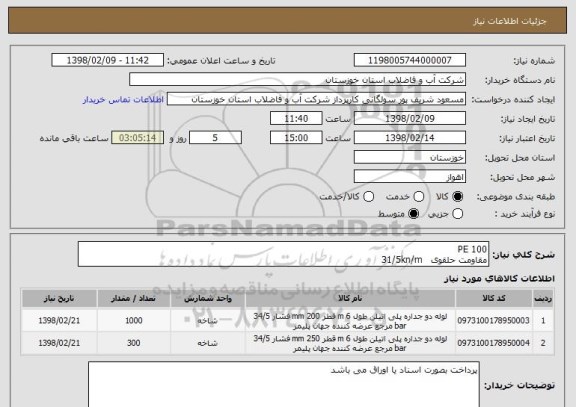Click the creation time field 11:40
Viewport: 576px width, 407px height.
(x=296, y=118)
